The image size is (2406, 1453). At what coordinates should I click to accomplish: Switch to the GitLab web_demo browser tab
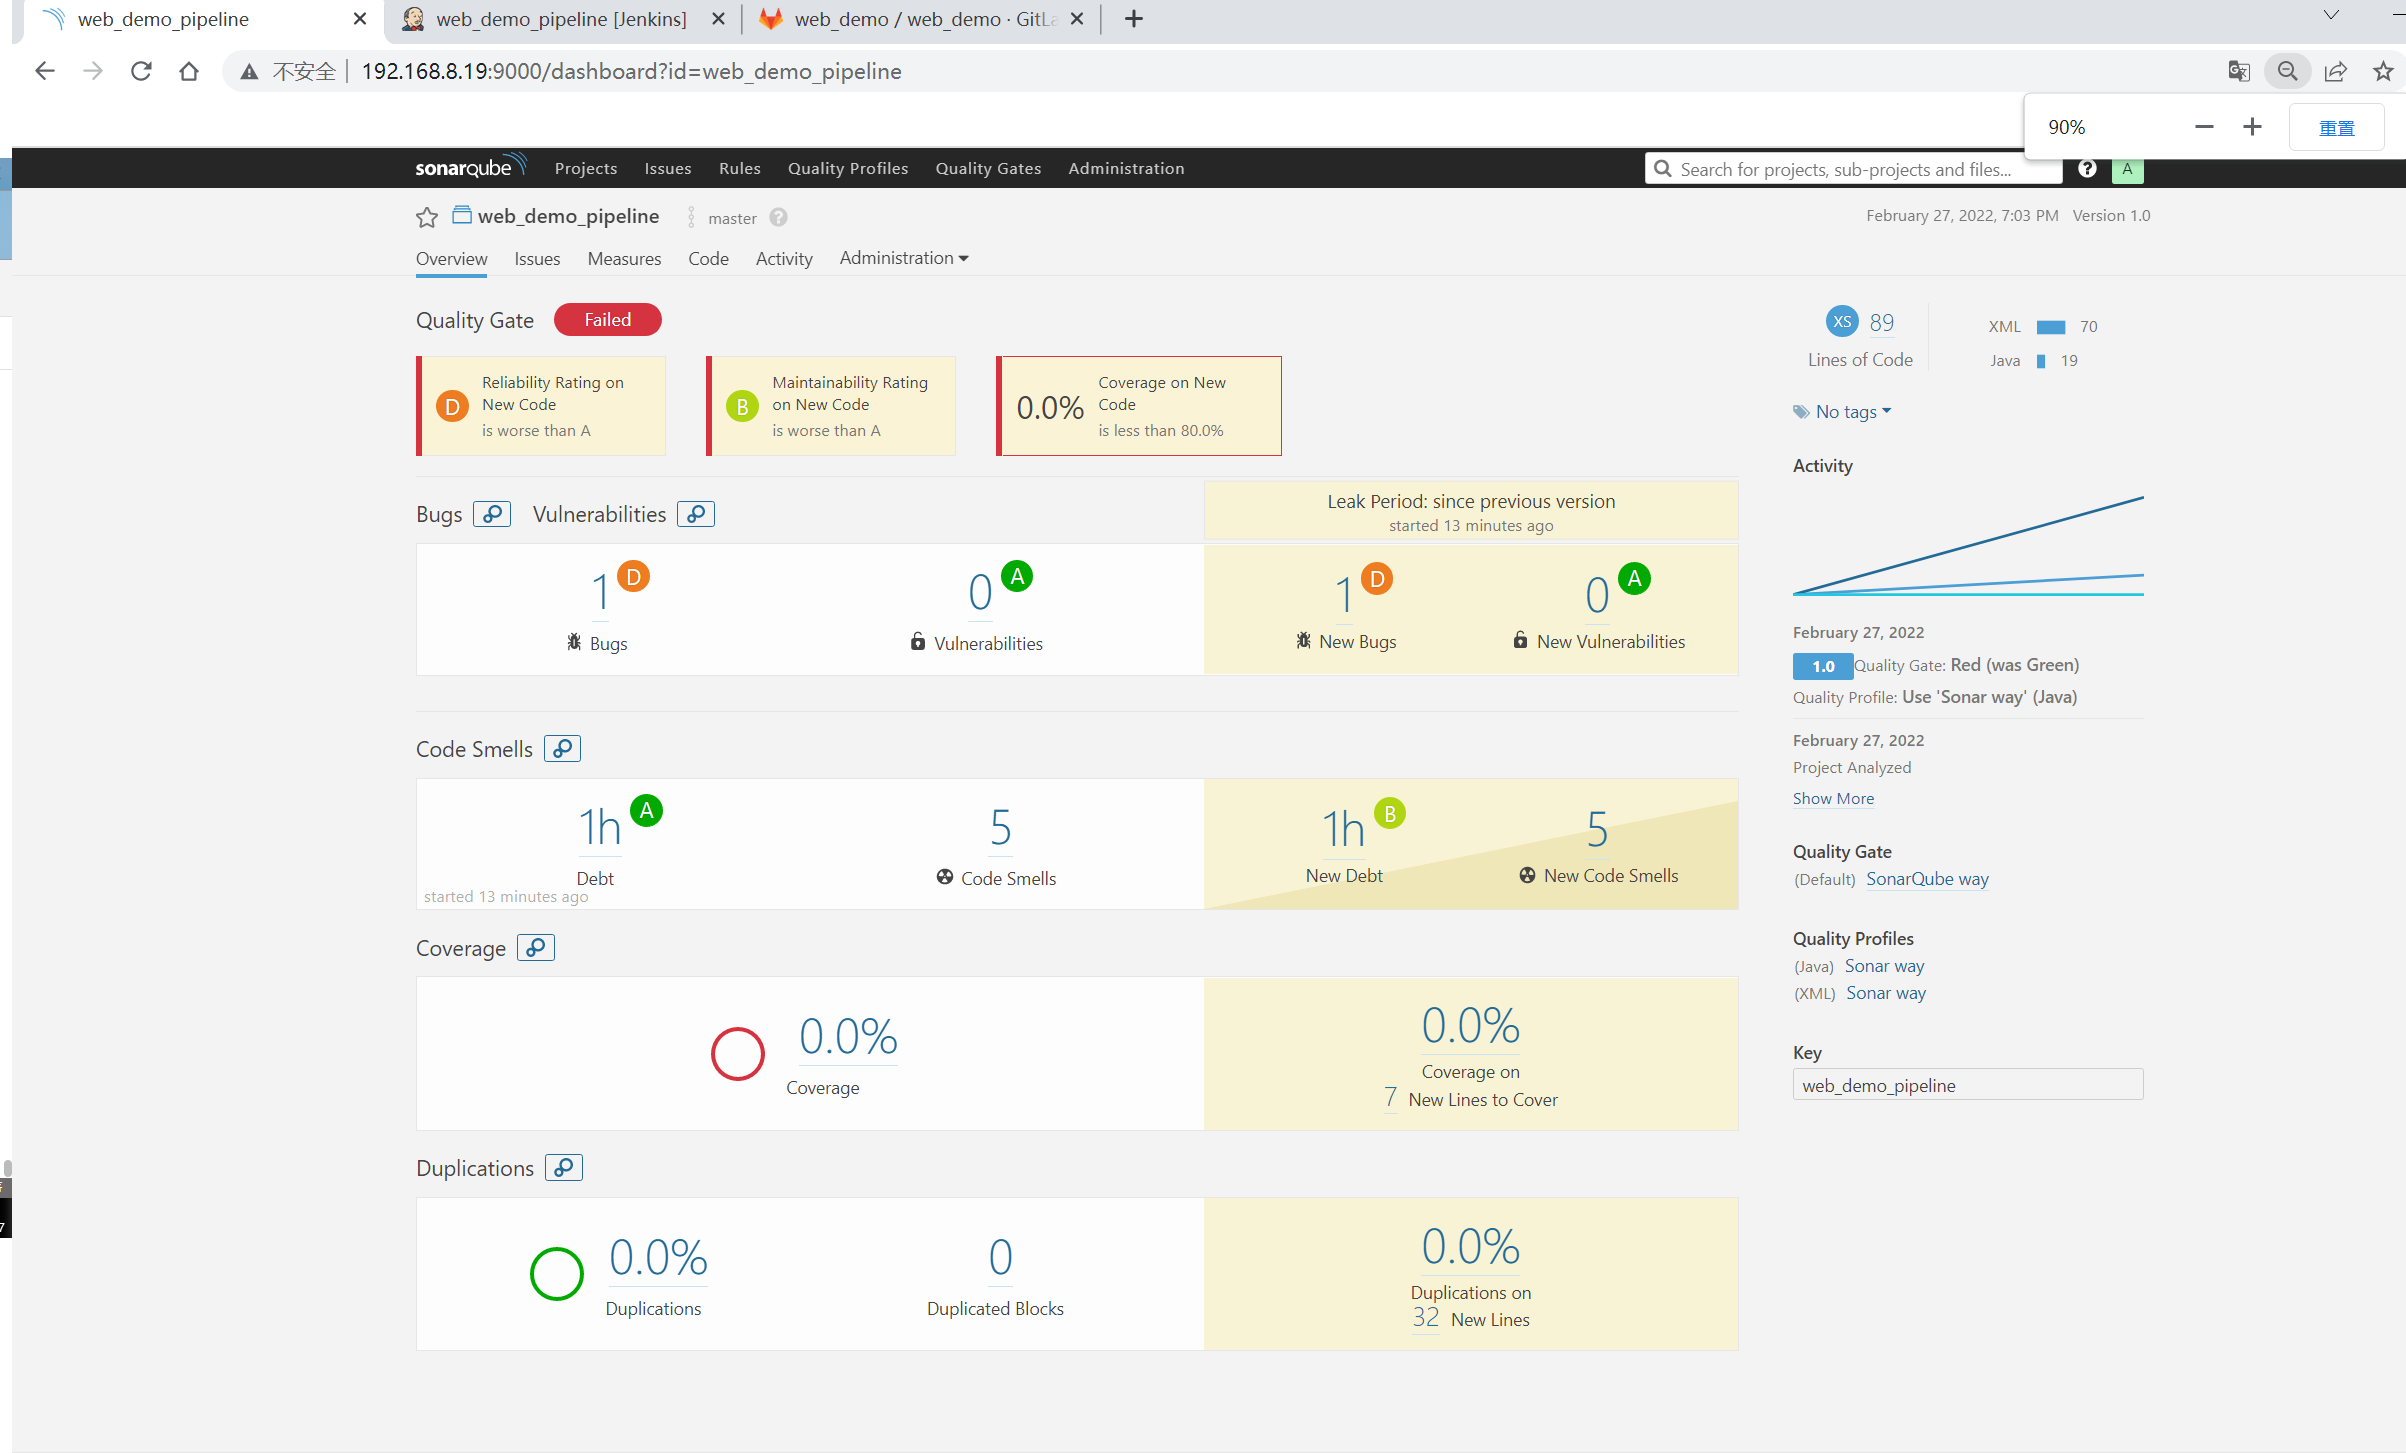coord(920,19)
